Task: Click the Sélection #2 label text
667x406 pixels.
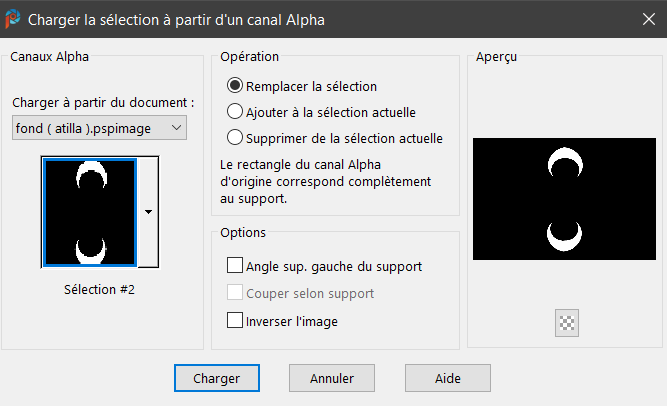Action: 98,289
